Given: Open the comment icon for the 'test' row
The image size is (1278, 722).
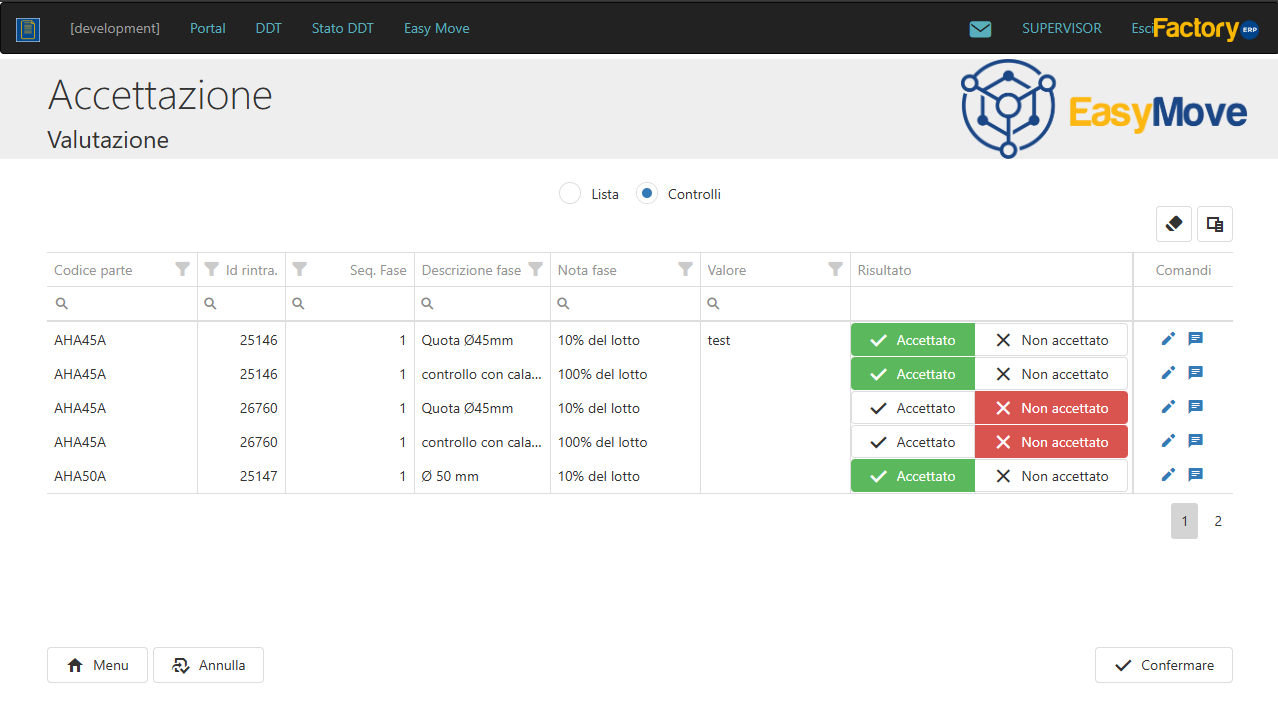Looking at the screenshot, I should click(x=1195, y=339).
